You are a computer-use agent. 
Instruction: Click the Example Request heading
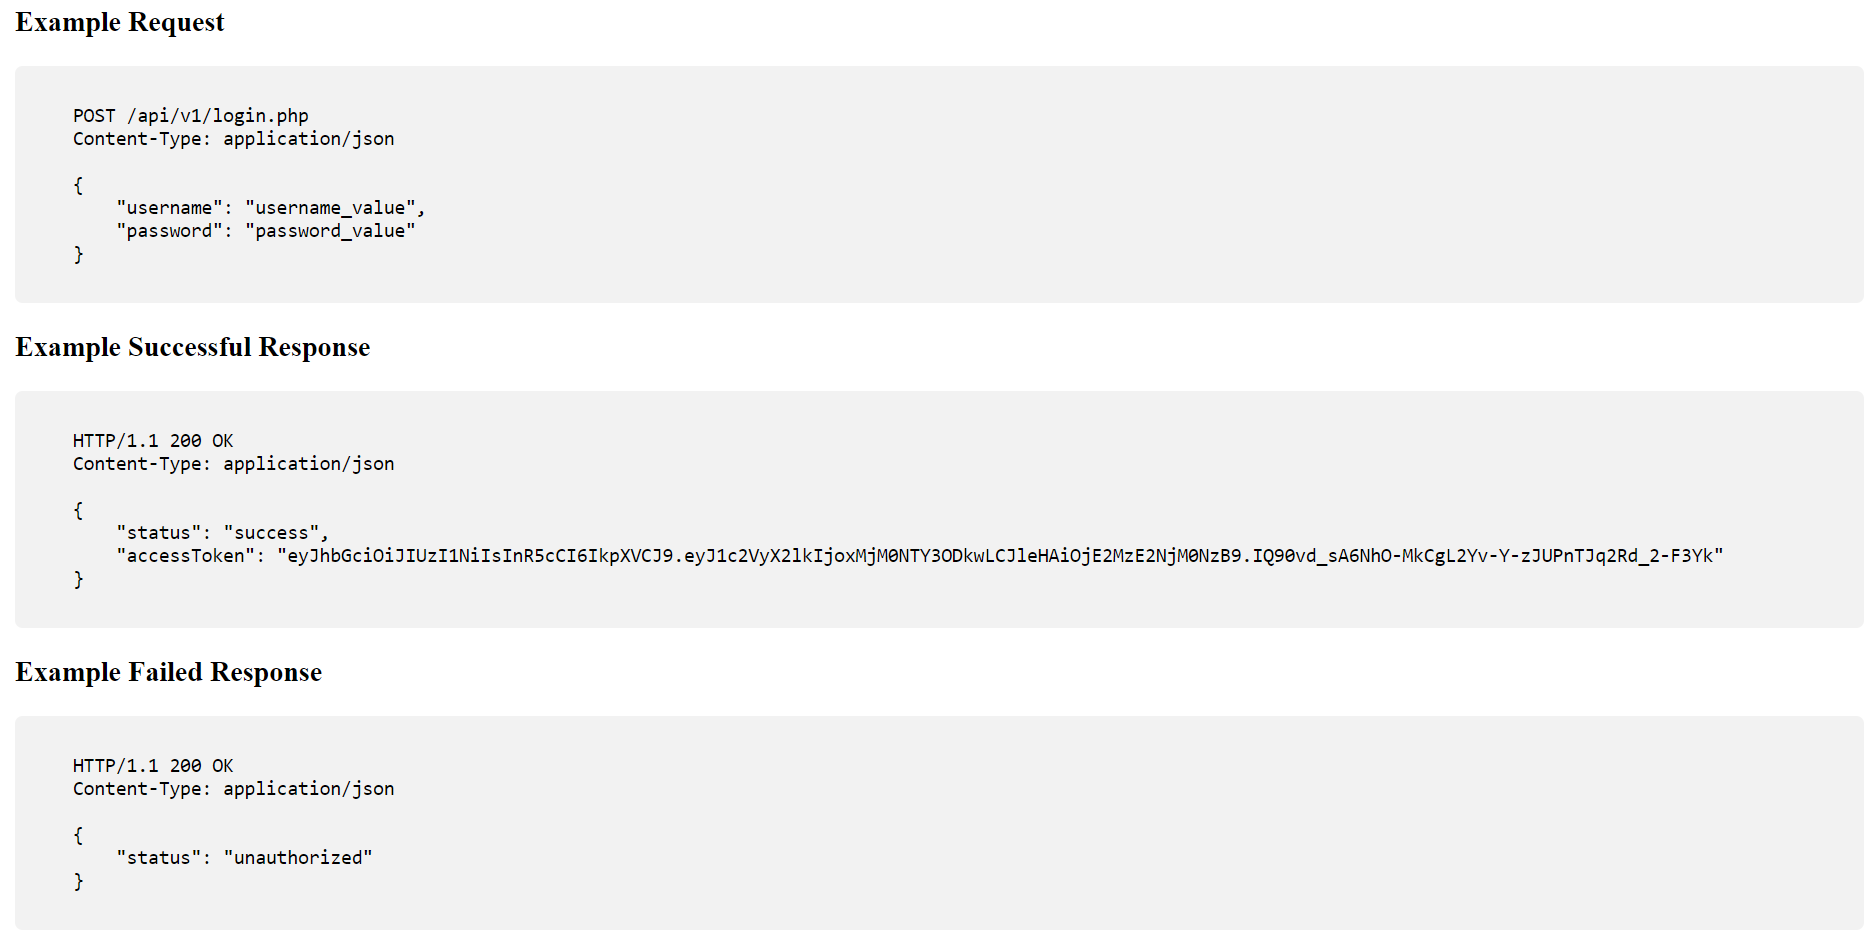click(120, 22)
